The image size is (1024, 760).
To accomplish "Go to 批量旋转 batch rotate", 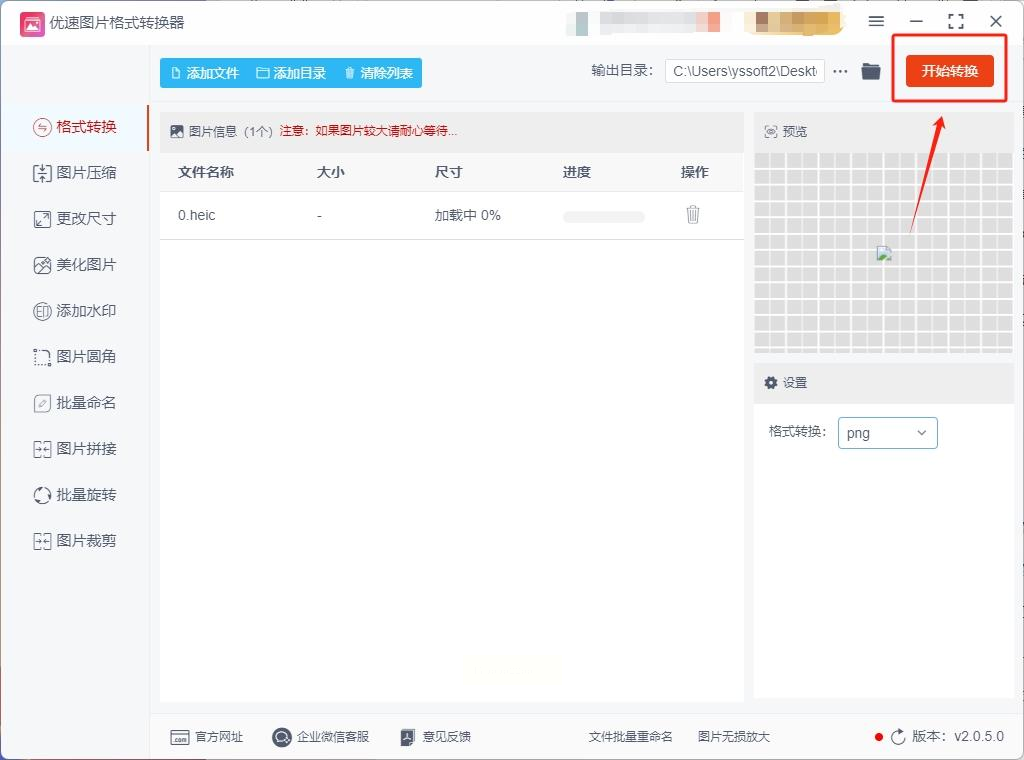I will click(x=74, y=495).
